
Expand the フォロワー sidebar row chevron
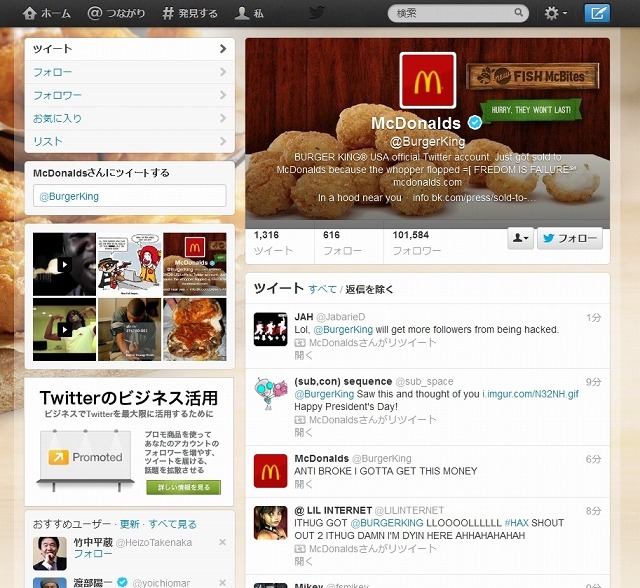click(222, 95)
